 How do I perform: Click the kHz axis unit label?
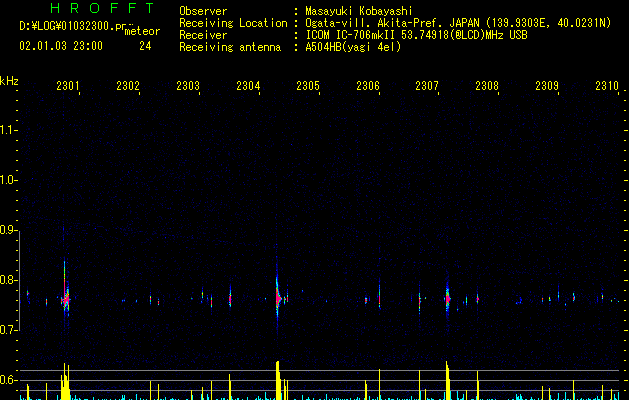9,81
